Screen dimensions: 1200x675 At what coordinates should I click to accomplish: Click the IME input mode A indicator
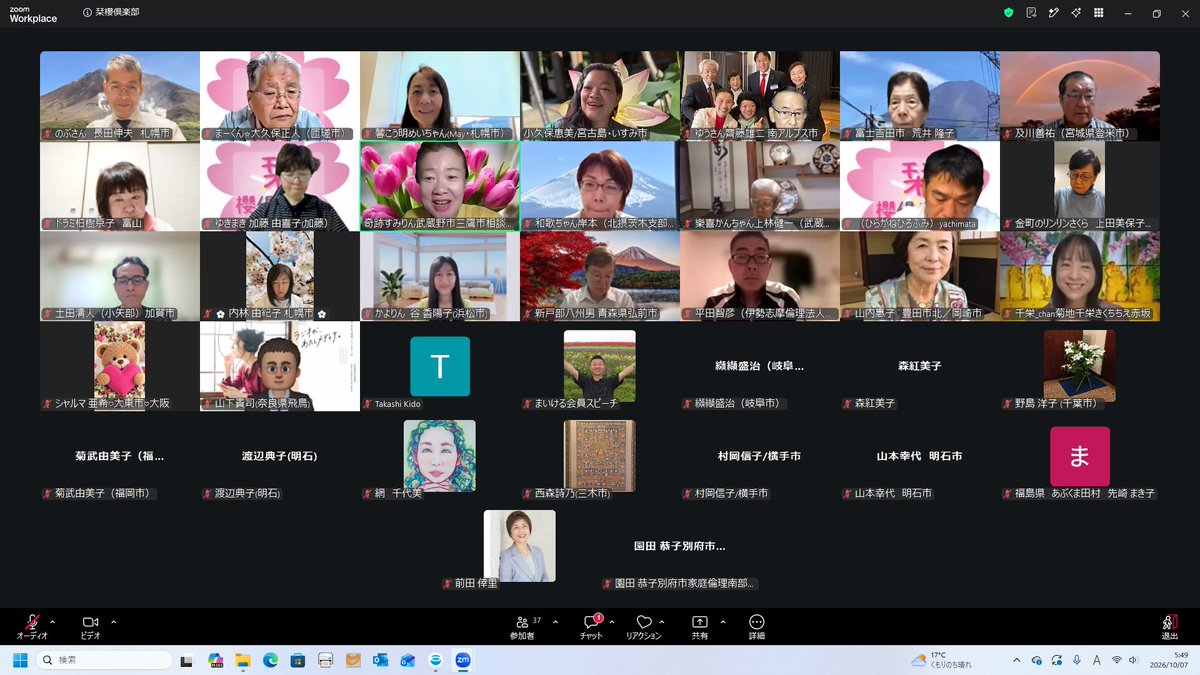click(x=1097, y=660)
